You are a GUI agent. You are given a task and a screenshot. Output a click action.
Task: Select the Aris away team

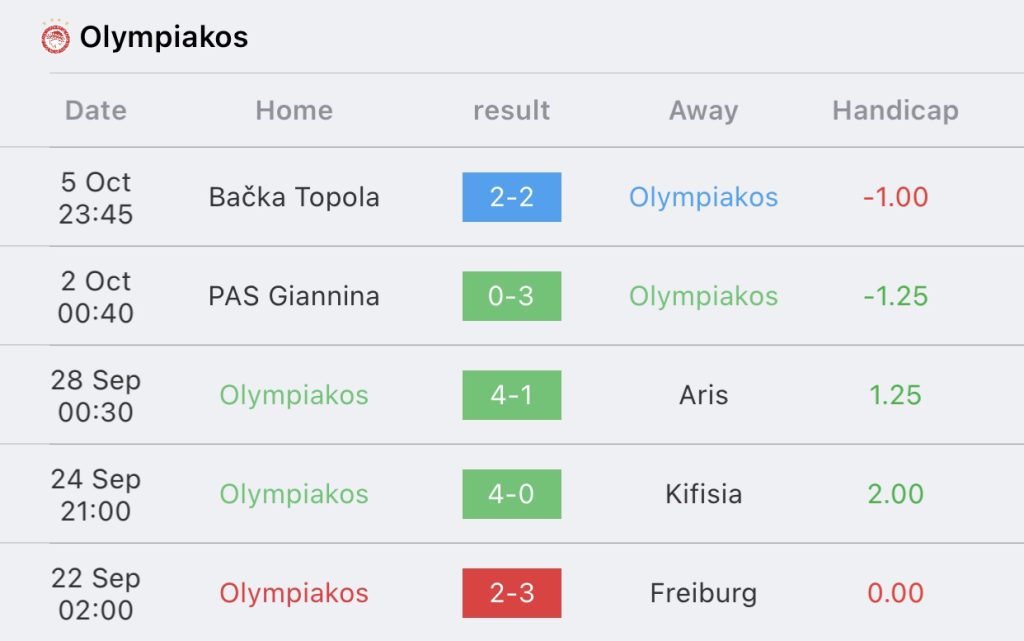703,395
